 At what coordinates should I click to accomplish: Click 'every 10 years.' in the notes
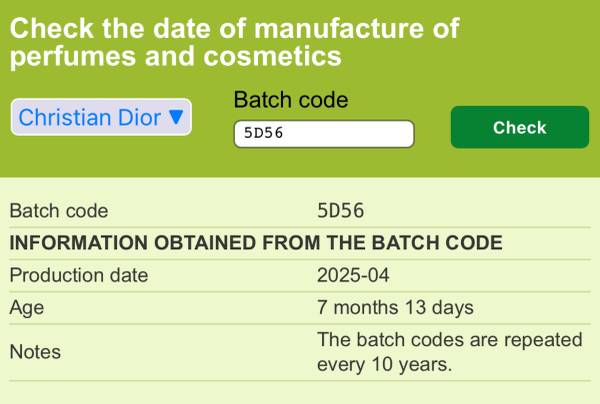coord(386,364)
